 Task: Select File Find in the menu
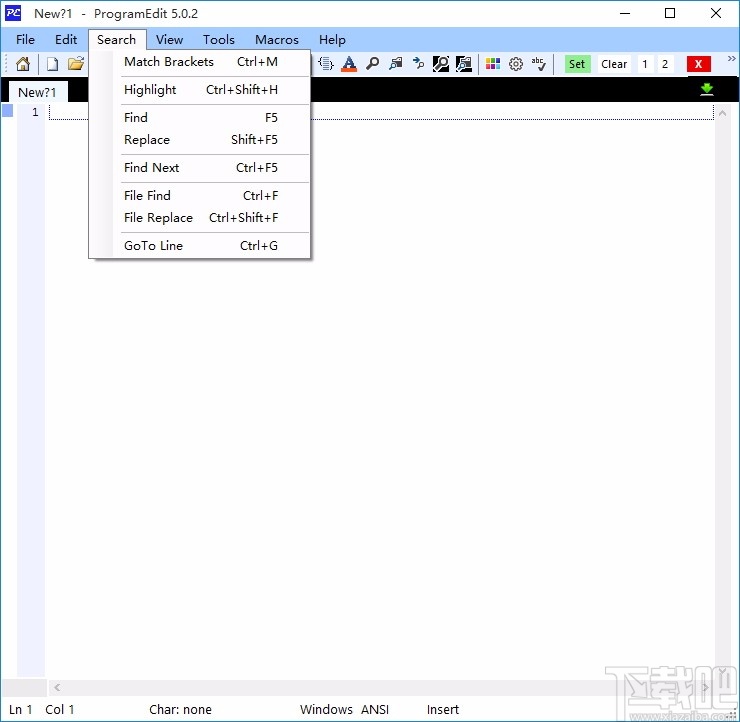coord(201,195)
